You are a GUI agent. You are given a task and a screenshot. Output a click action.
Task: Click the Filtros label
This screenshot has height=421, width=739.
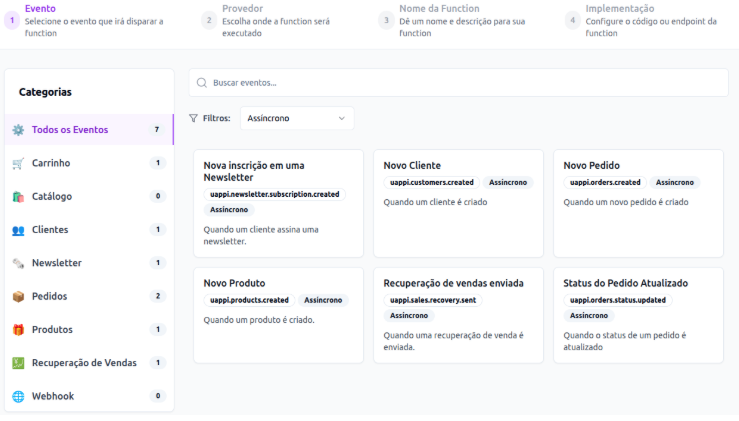(216, 118)
